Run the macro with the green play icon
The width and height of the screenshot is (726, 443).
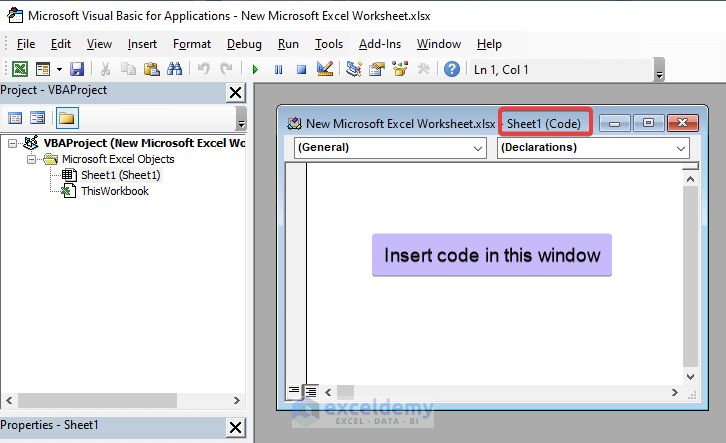pyautogui.click(x=255, y=70)
